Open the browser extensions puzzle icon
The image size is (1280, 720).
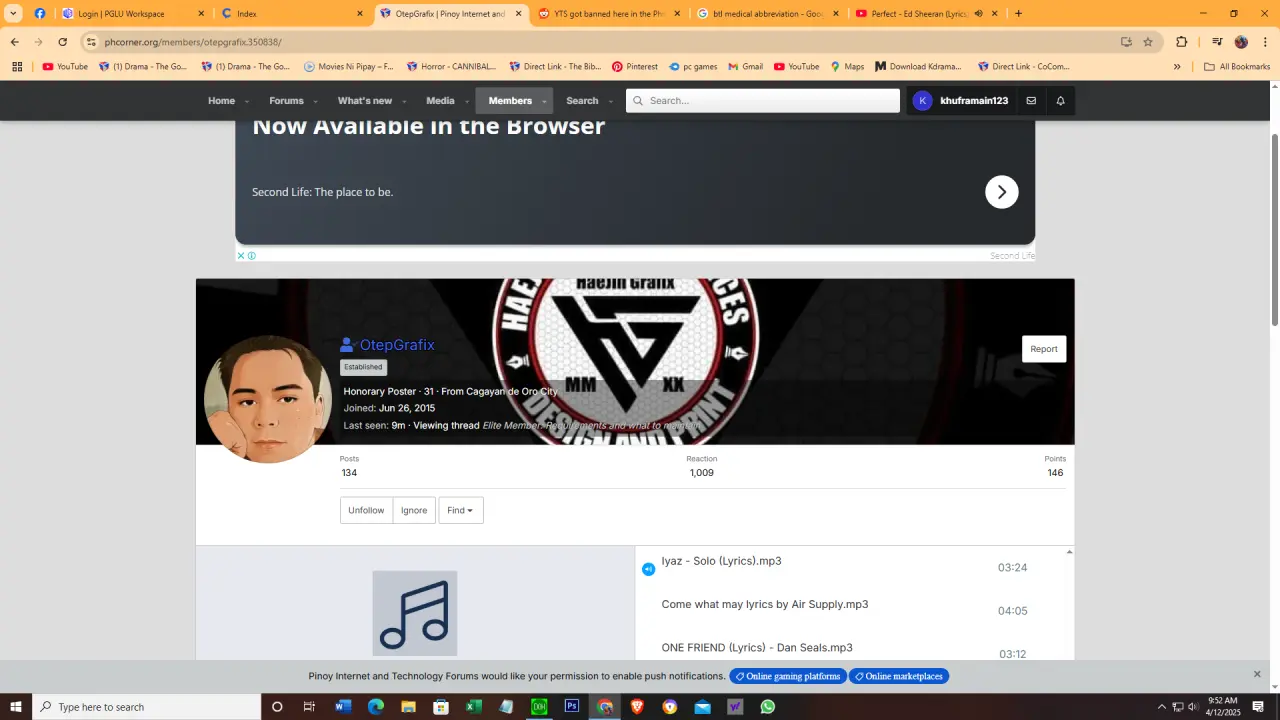click(x=1181, y=42)
